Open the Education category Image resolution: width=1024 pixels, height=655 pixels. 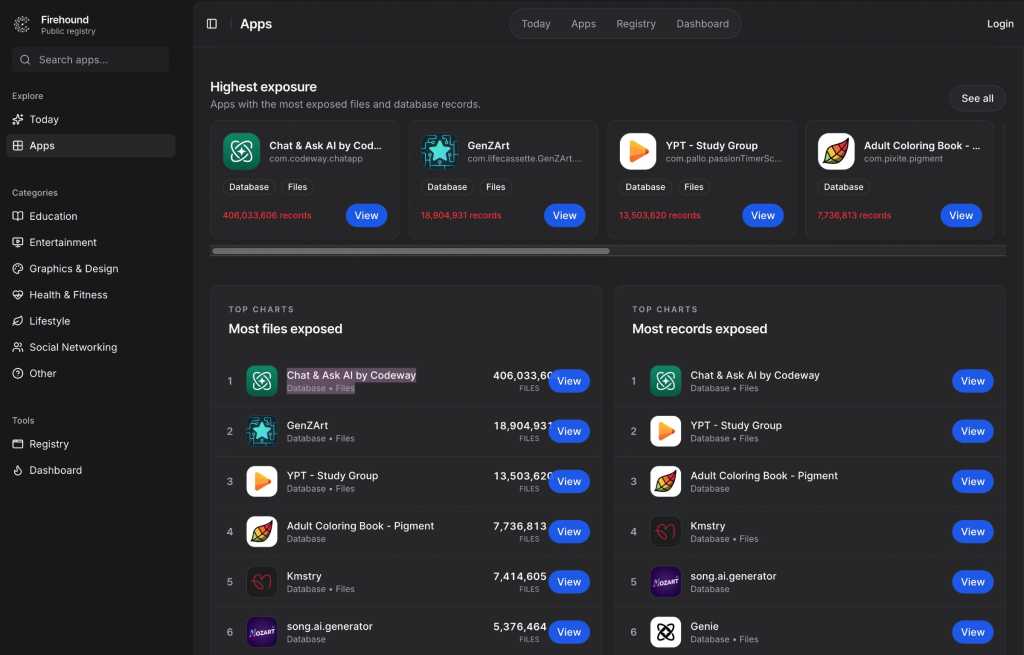(53, 216)
